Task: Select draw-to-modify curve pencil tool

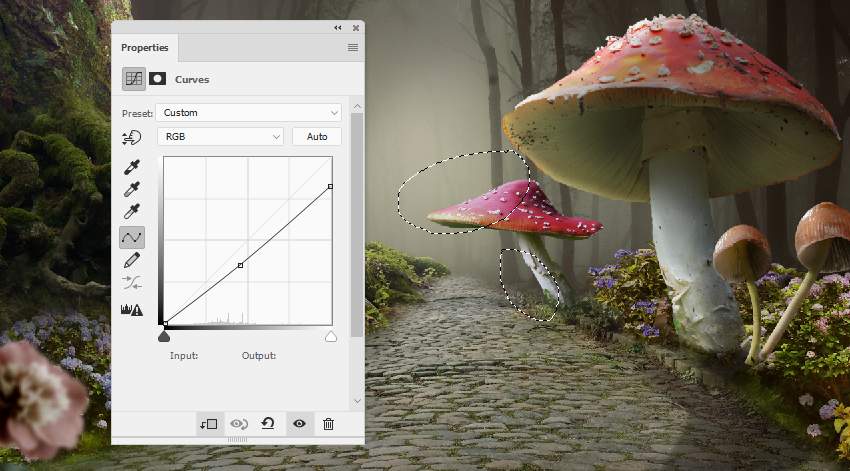Action: (132, 260)
